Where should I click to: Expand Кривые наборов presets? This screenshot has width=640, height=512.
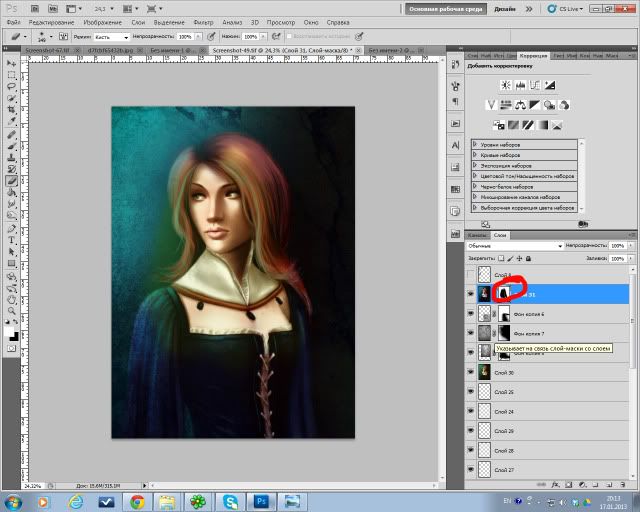[475, 155]
